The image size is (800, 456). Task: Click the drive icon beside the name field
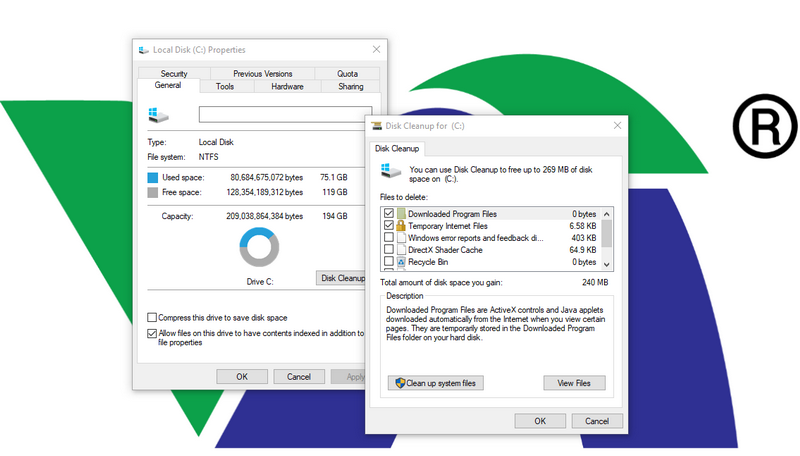158,115
